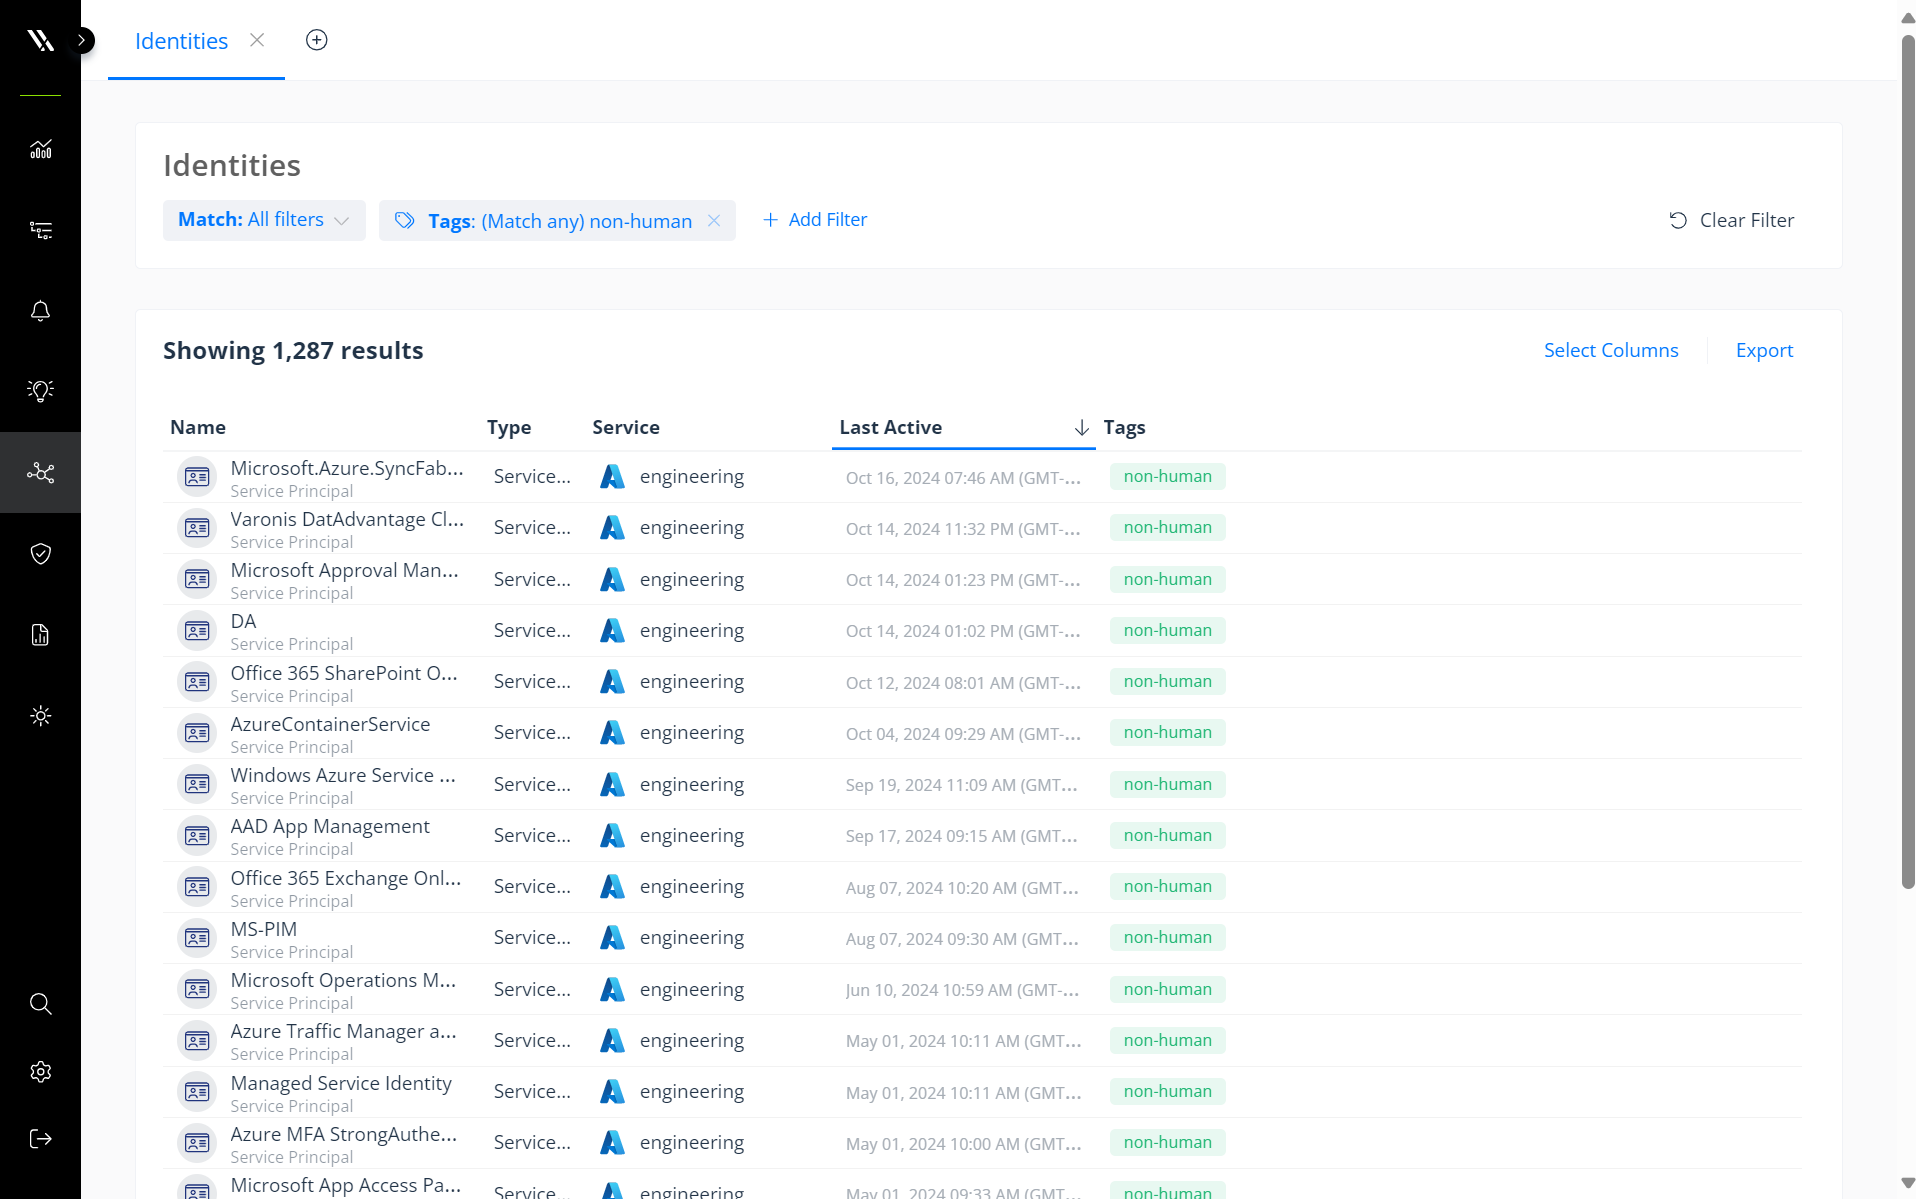
Task: Open AAD App Management identity
Action: 330,827
